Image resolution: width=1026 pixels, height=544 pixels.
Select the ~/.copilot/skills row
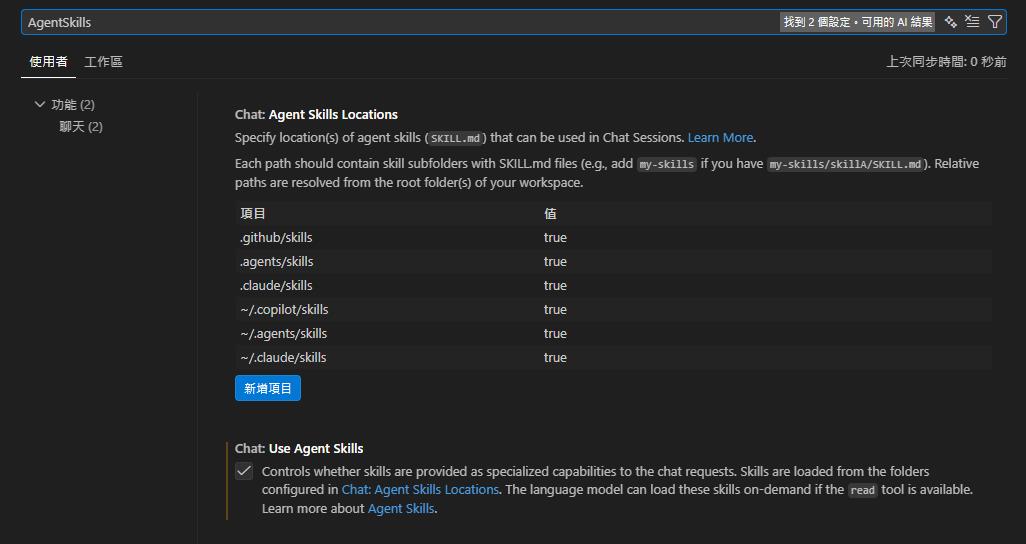click(612, 310)
